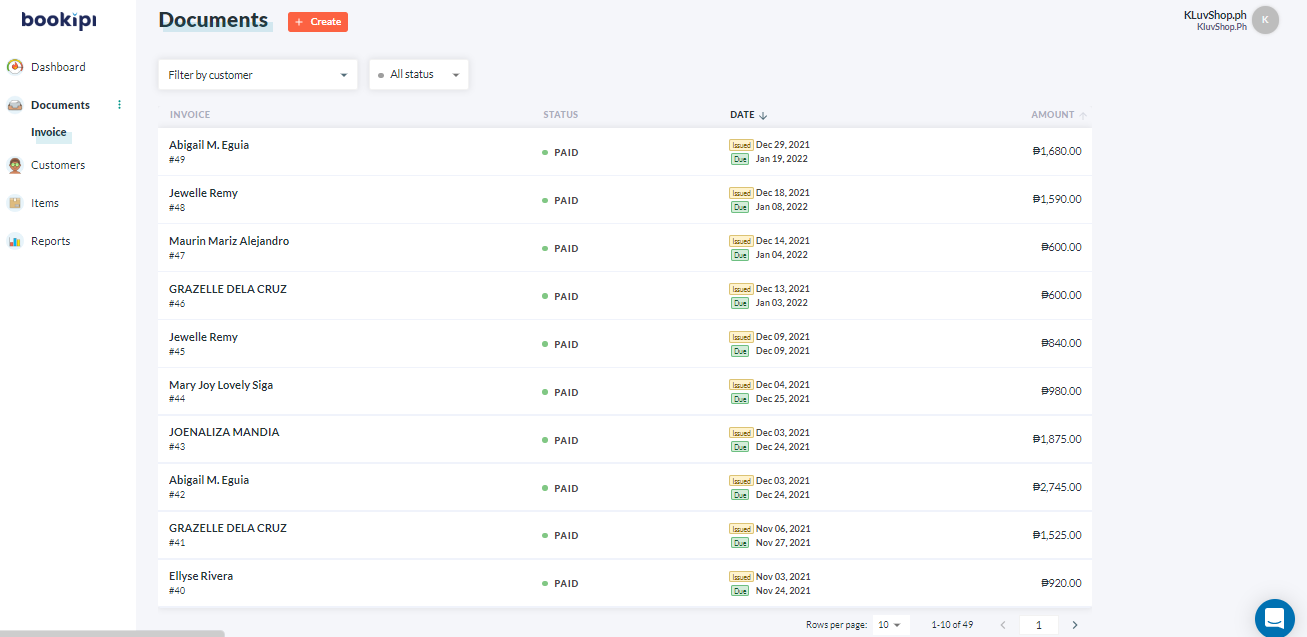Viewport: 1307px width, 637px height.
Task: Select Documents in sidebar
Action: click(60, 105)
